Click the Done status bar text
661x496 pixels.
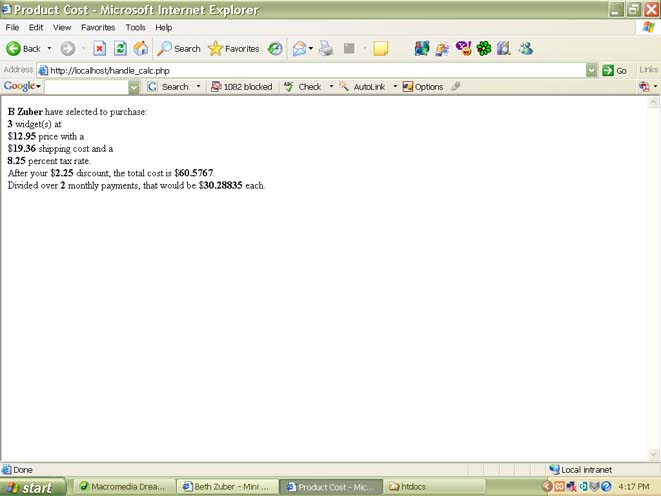pos(23,469)
